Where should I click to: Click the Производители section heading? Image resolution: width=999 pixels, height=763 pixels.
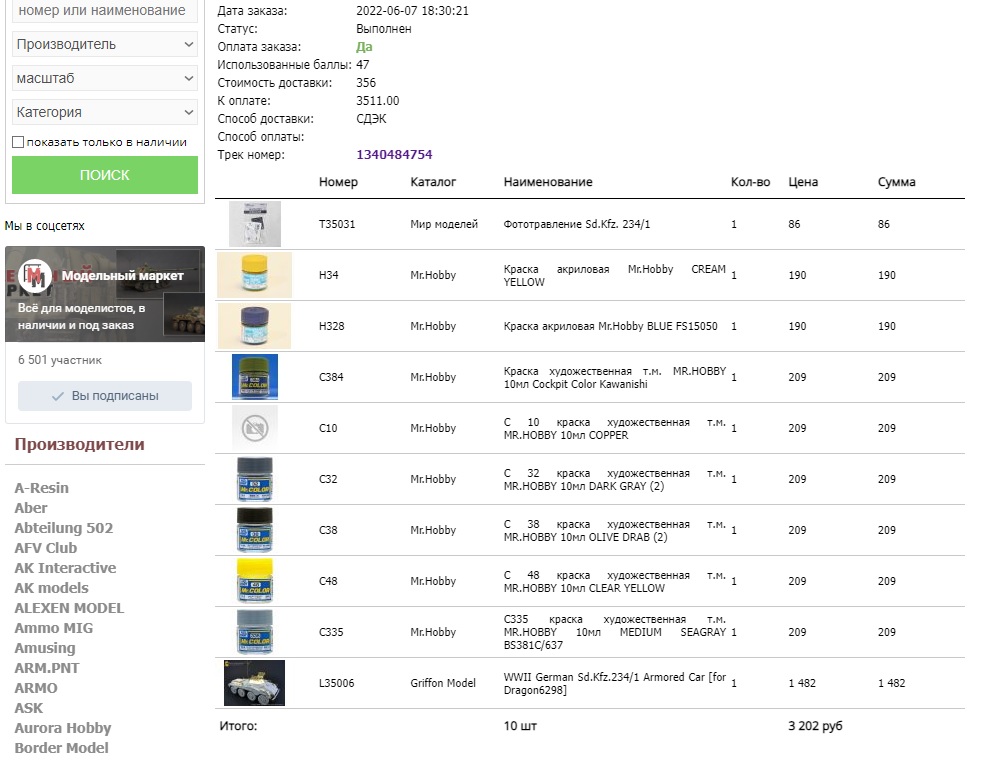pos(80,444)
